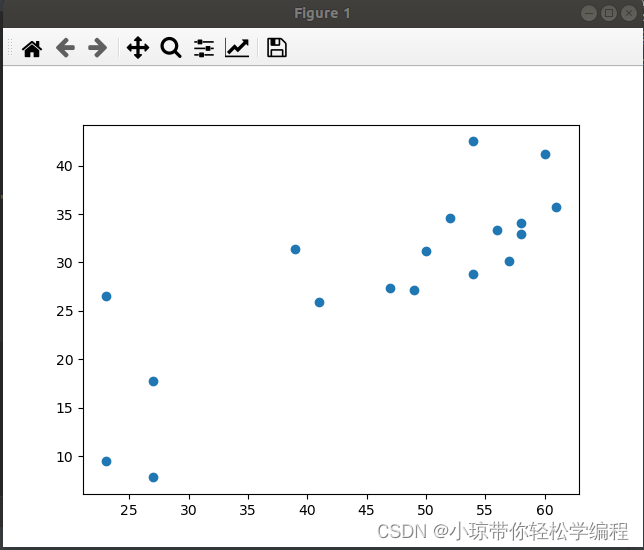Save the figure to file

tap(277, 48)
